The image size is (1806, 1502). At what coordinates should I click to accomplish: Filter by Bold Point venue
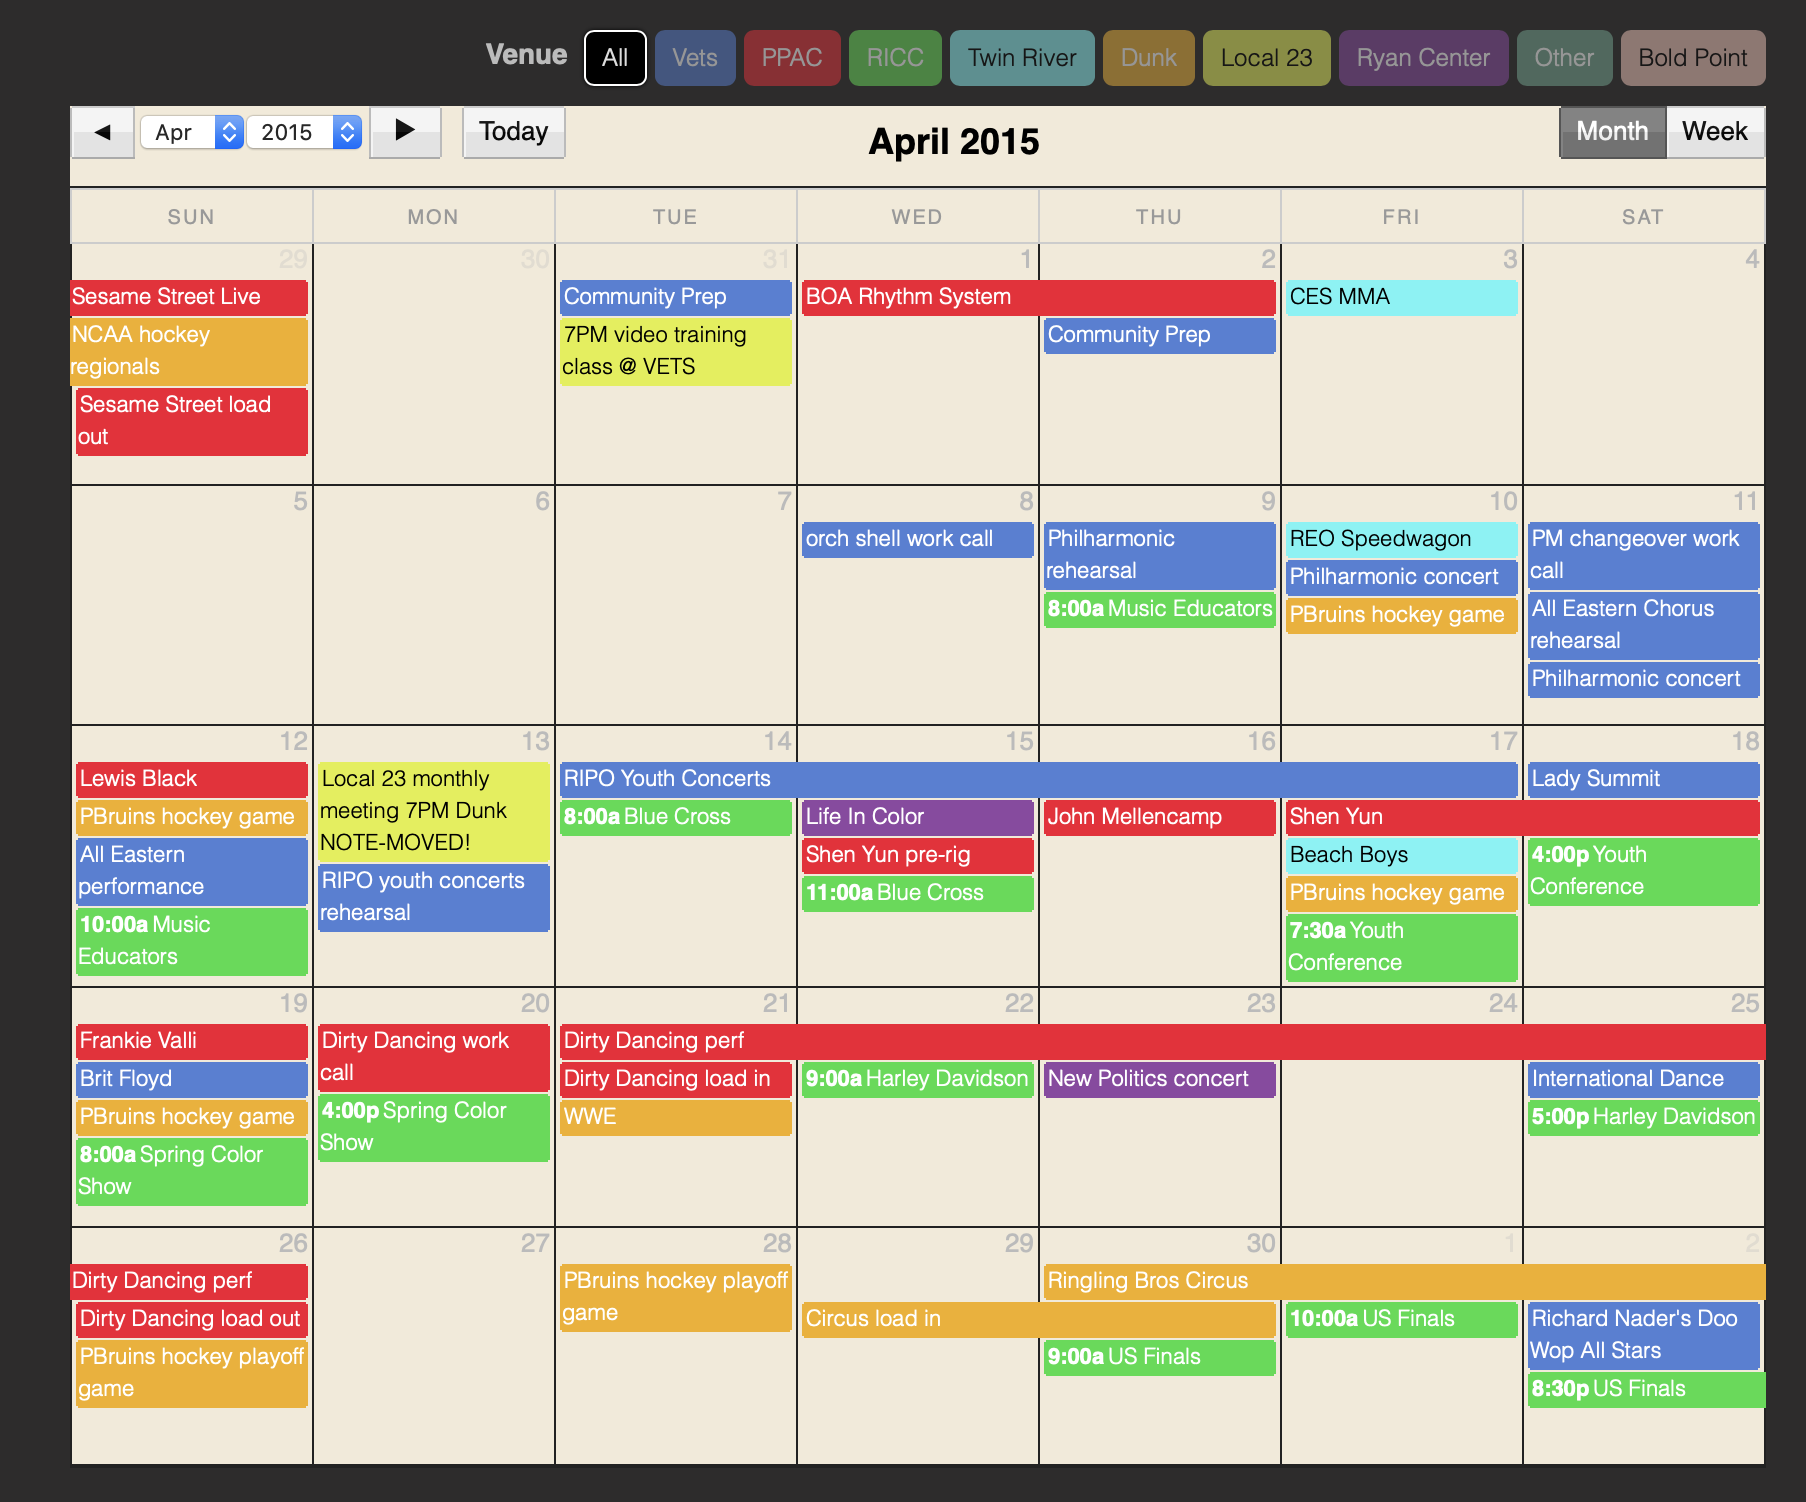[1692, 58]
